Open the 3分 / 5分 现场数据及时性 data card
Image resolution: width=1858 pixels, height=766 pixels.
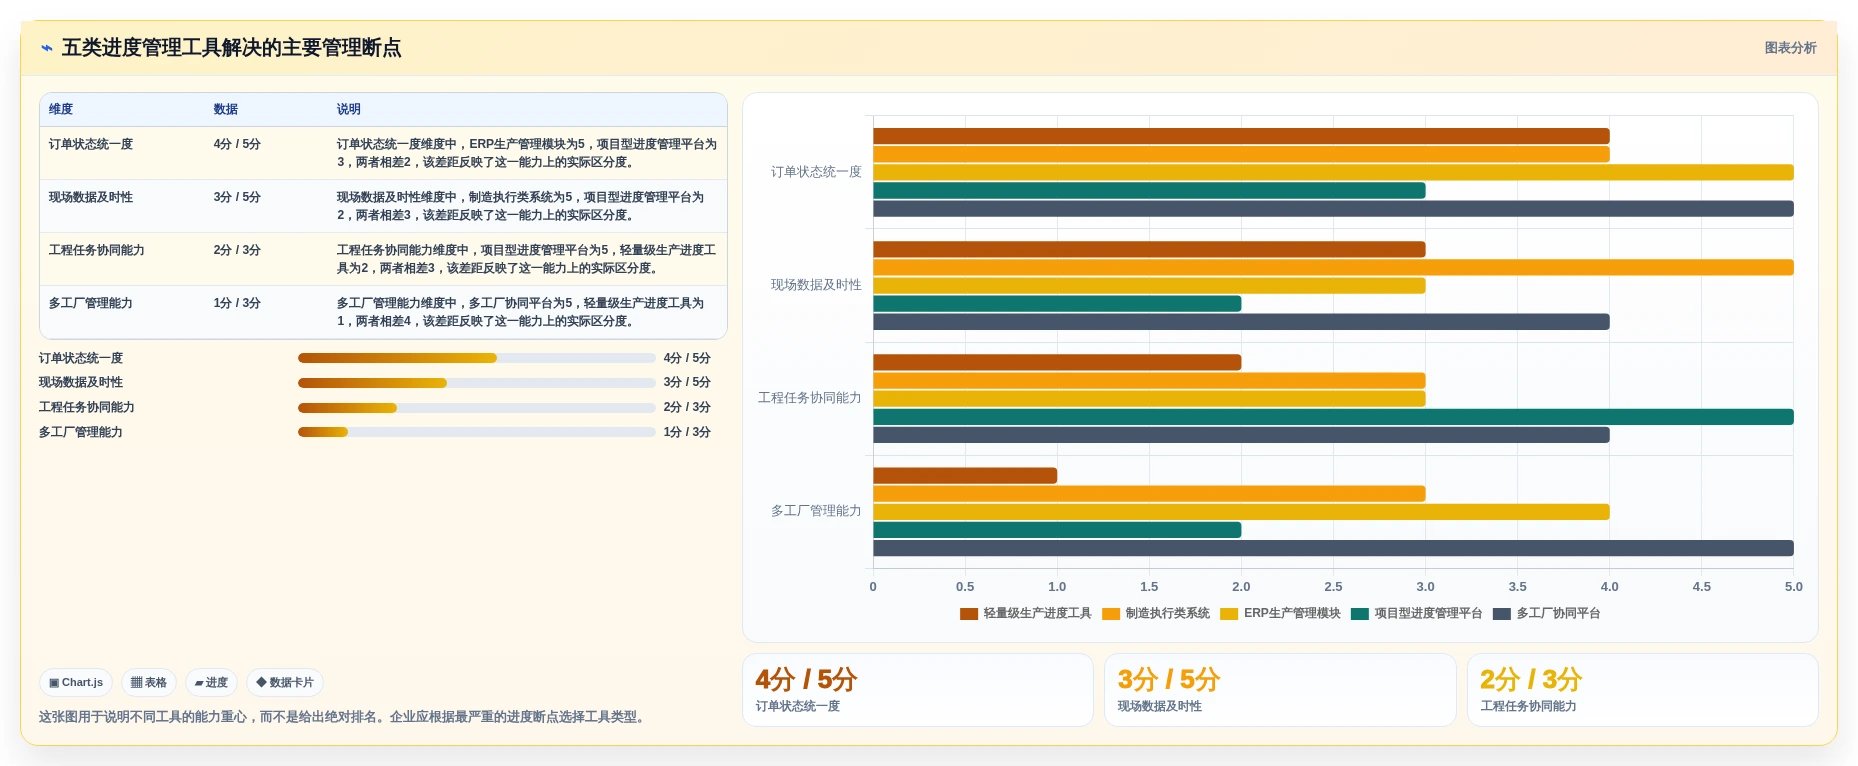click(x=1280, y=690)
